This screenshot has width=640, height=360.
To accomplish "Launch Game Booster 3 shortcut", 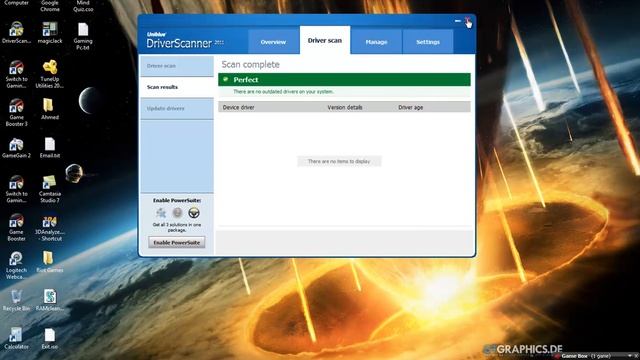I will point(16,112).
